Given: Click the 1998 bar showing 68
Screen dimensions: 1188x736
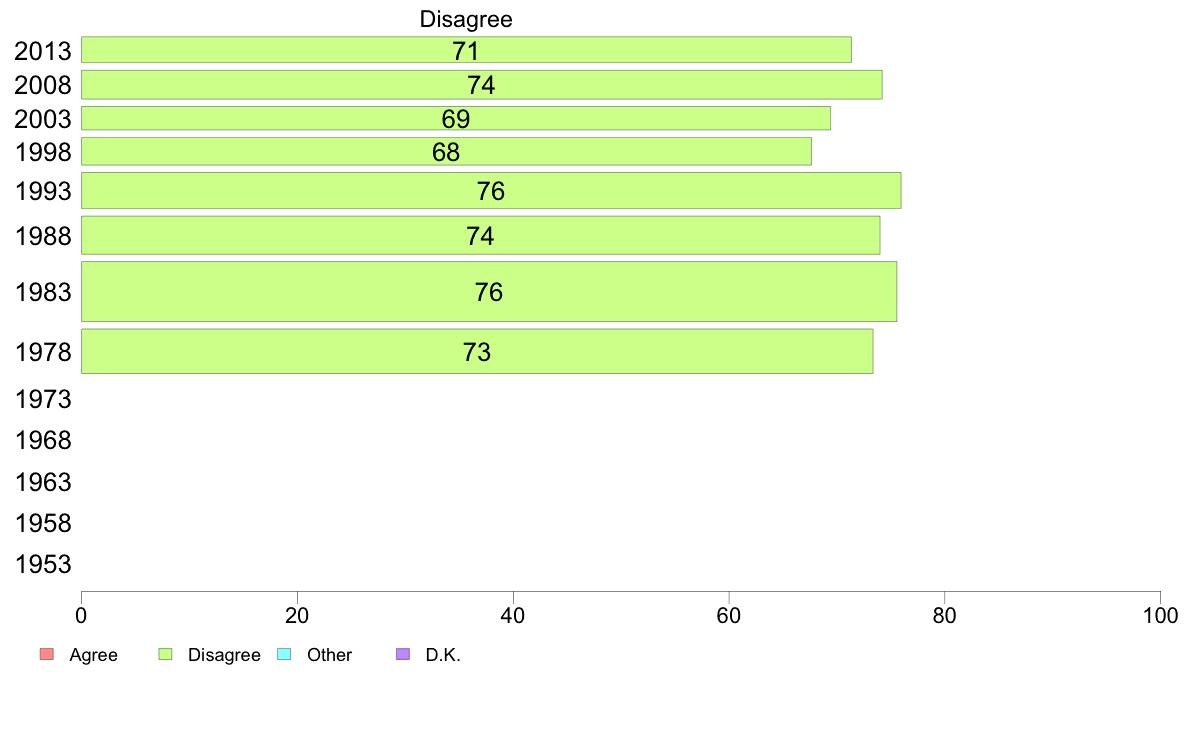Looking at the screenshot, I should tap(446, 152).
